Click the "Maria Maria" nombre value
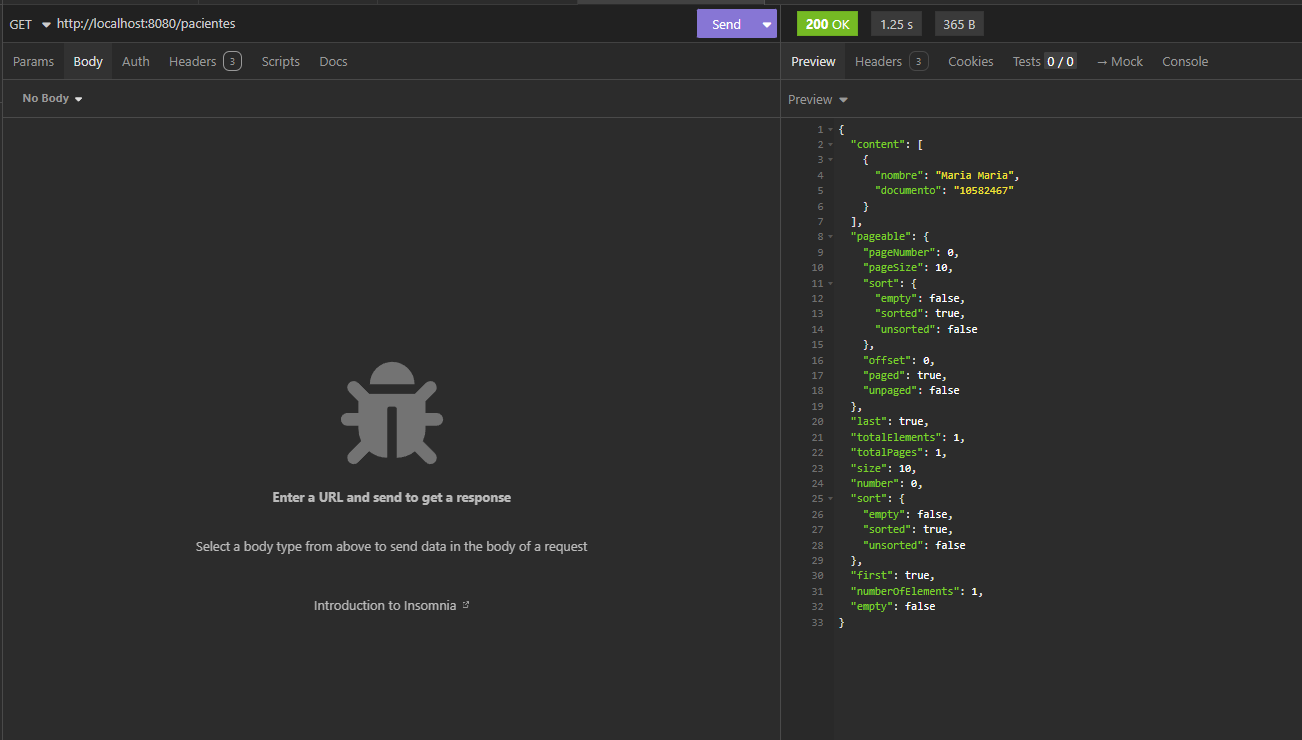The image size is (1302, 740). click(975, 175)
